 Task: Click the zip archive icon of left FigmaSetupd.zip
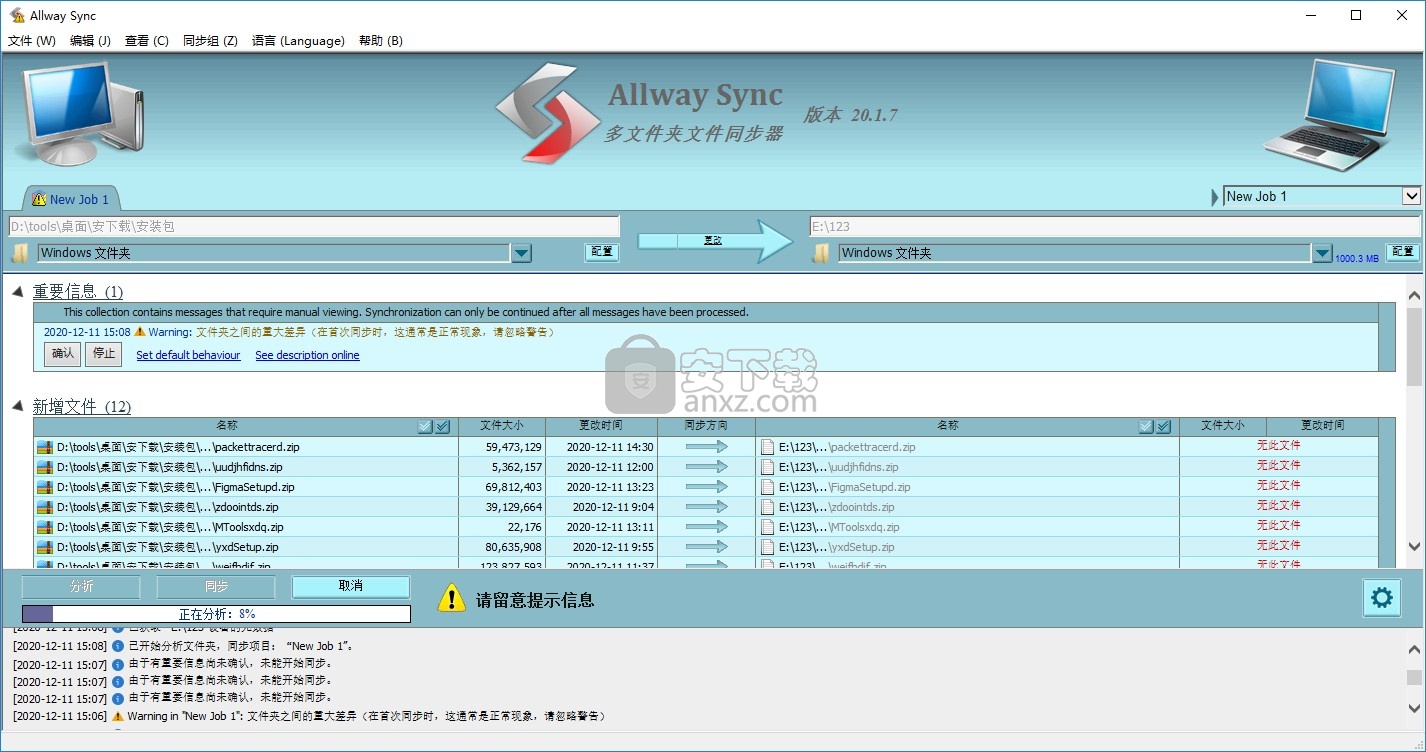pyautogui.click(x=44, y=487)
